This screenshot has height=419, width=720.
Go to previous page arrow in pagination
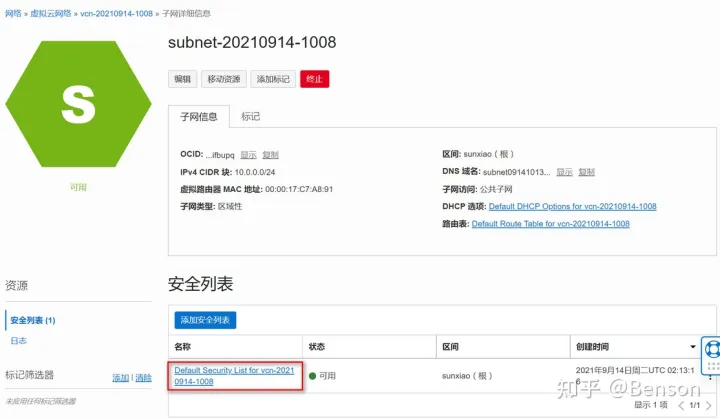681,405
